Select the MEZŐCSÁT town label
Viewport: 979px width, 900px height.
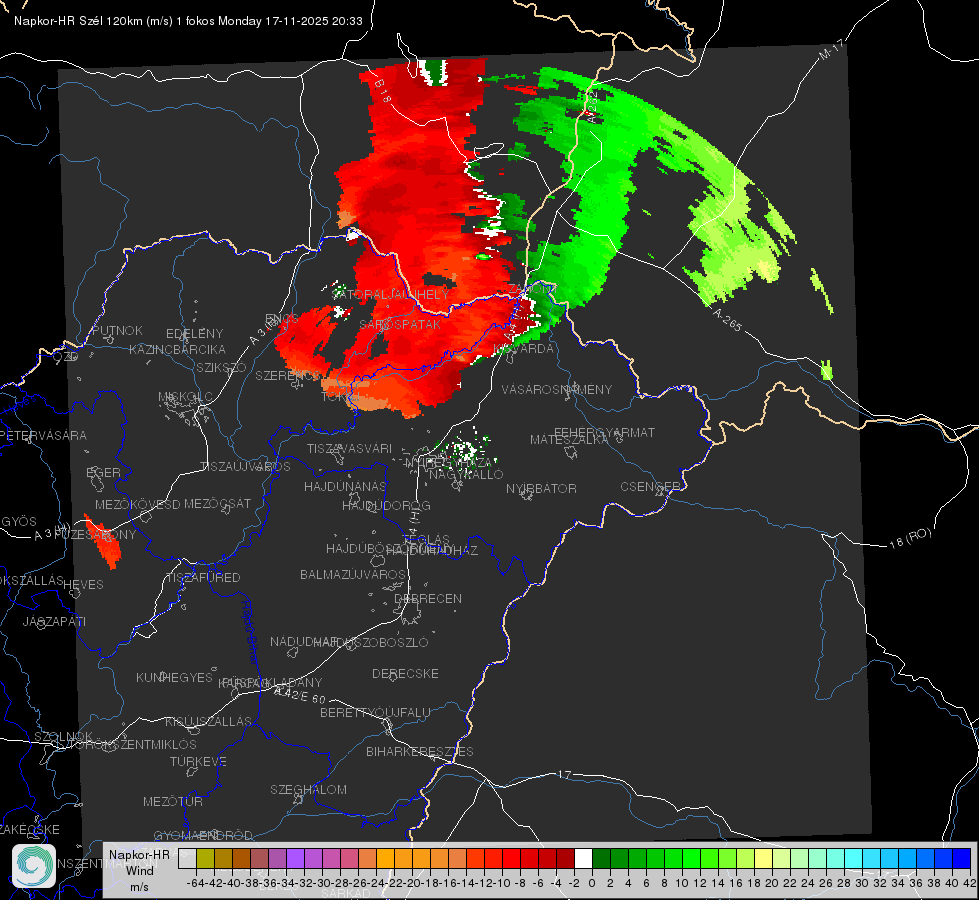[217, 503]
